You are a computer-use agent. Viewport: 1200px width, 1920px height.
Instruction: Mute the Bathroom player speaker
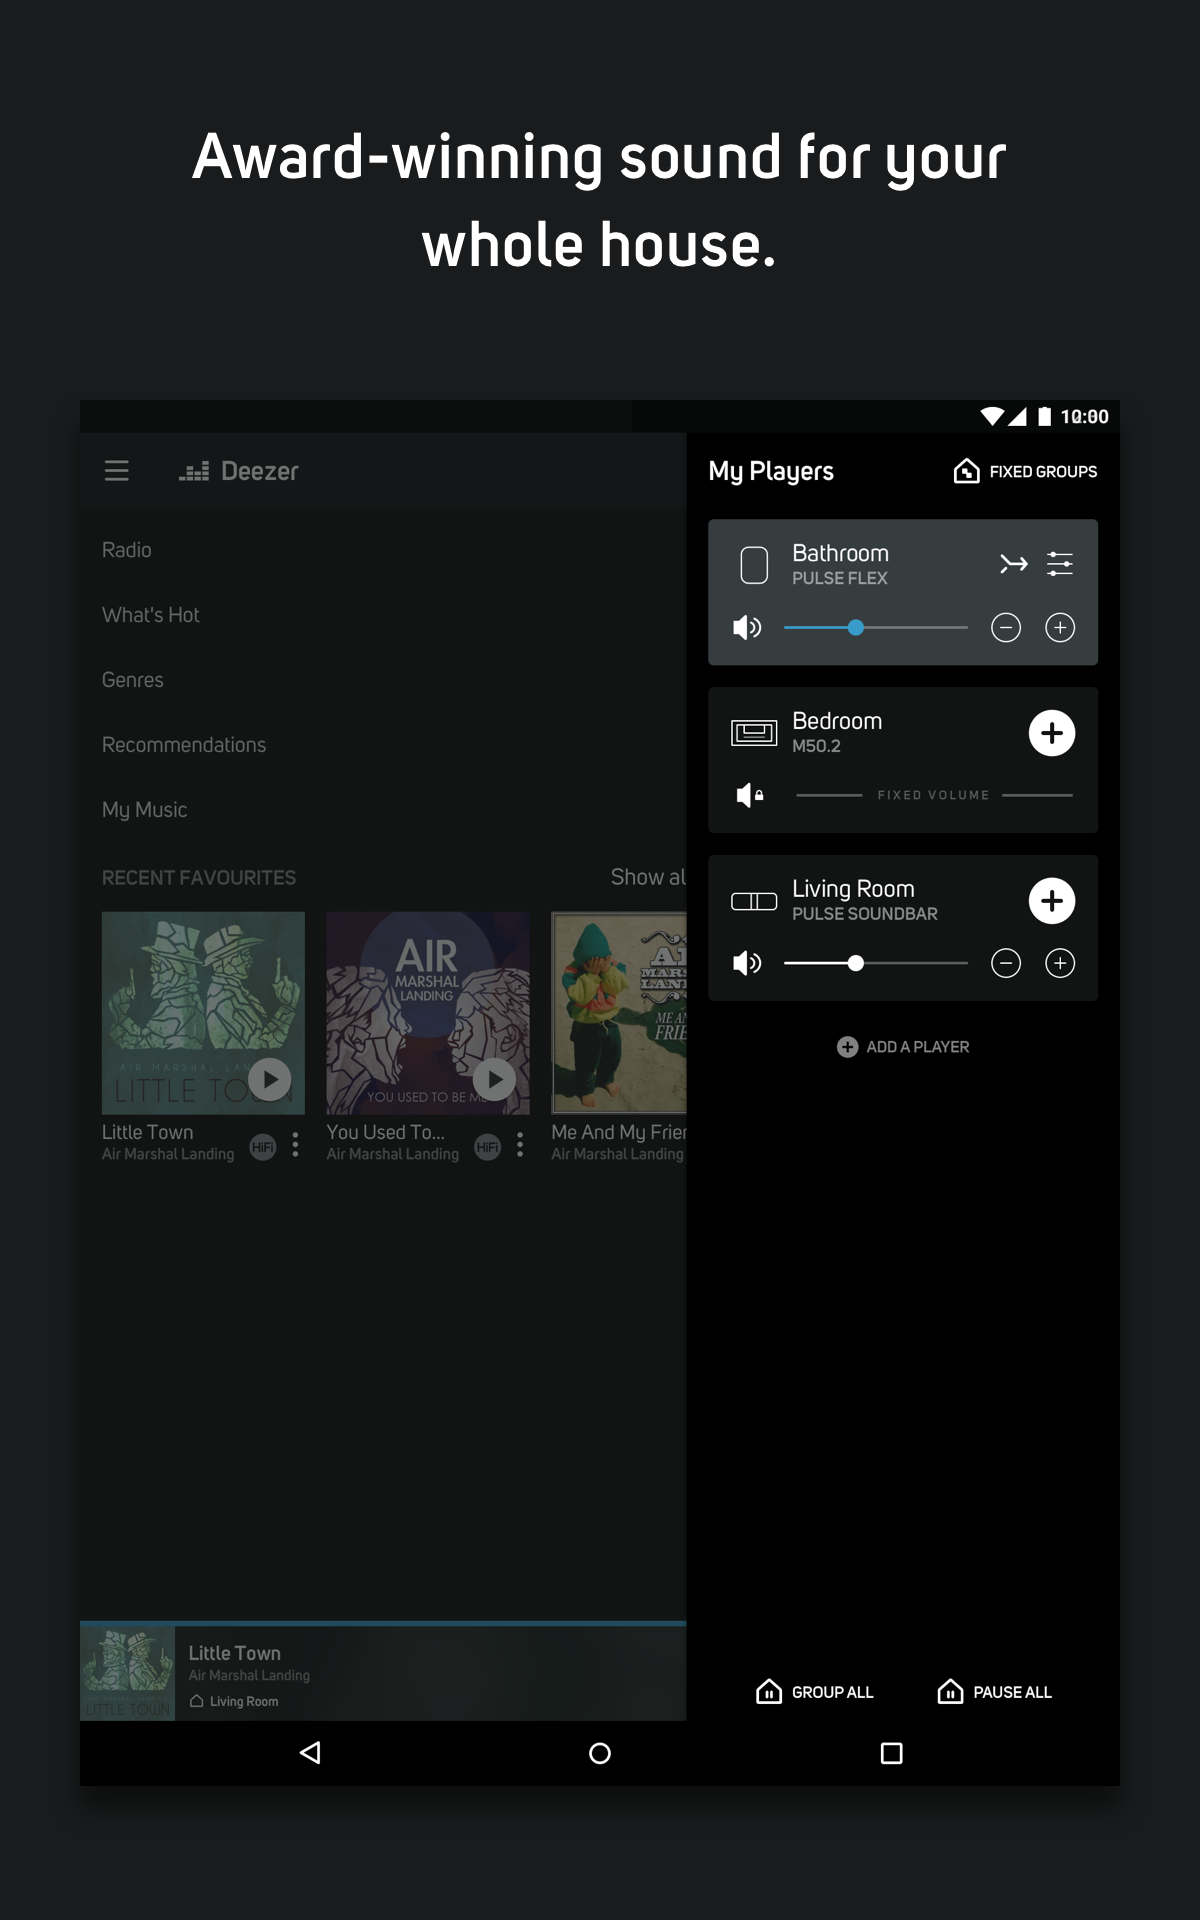[747, 627]
